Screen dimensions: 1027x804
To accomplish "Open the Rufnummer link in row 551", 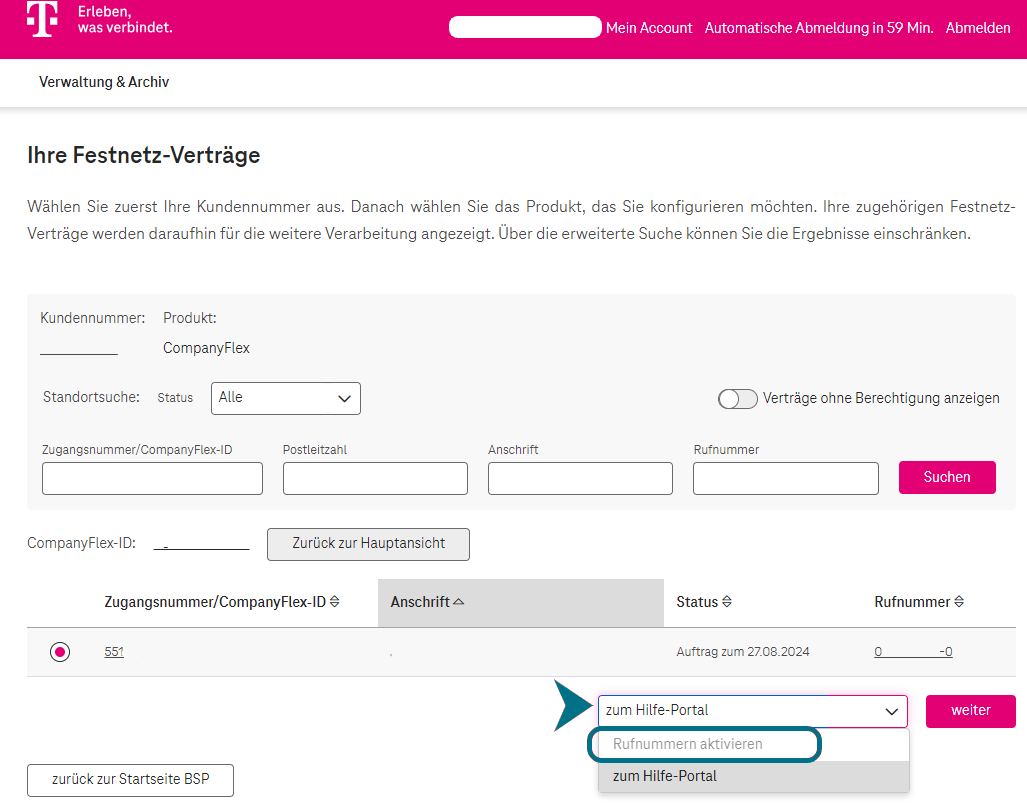I will (x=913, y=652).
